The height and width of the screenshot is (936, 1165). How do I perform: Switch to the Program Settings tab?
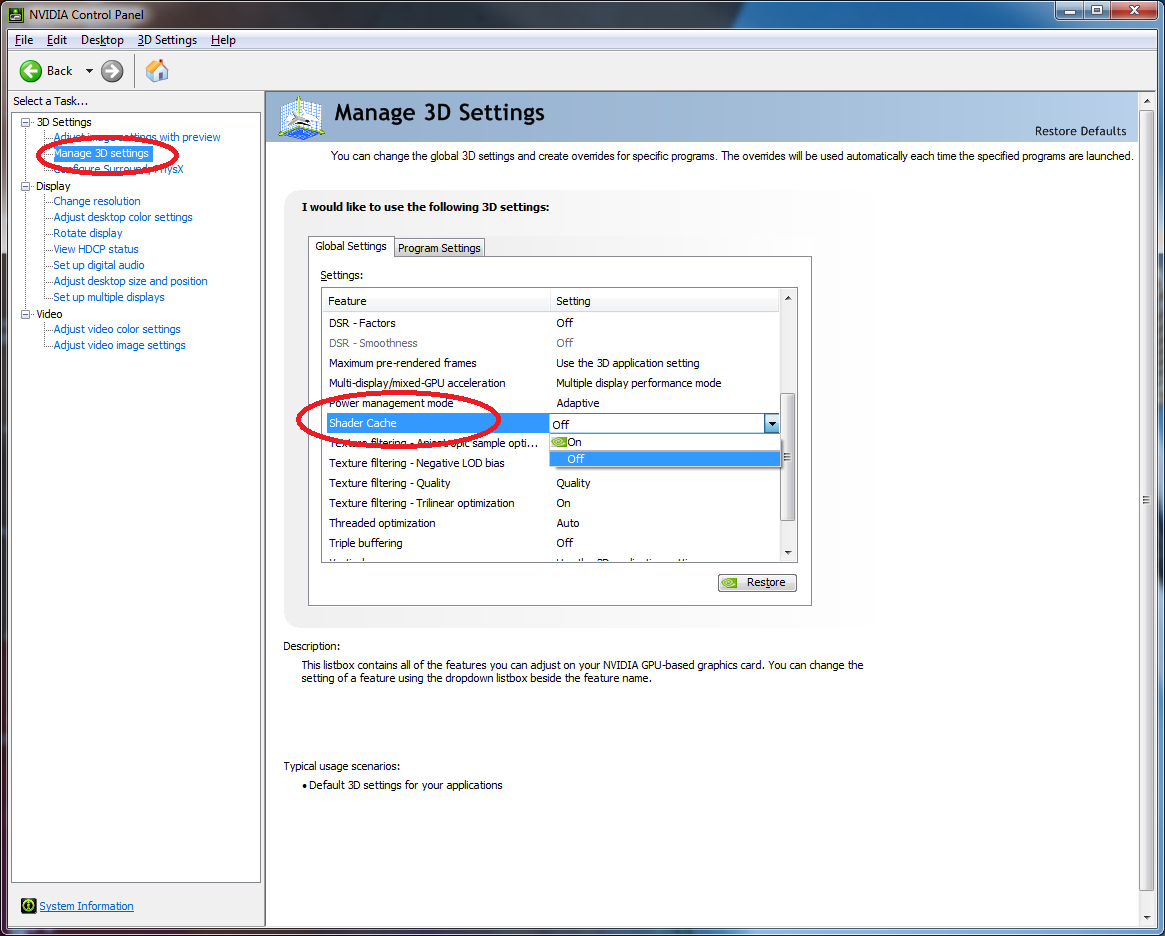[x=439, y=248]
